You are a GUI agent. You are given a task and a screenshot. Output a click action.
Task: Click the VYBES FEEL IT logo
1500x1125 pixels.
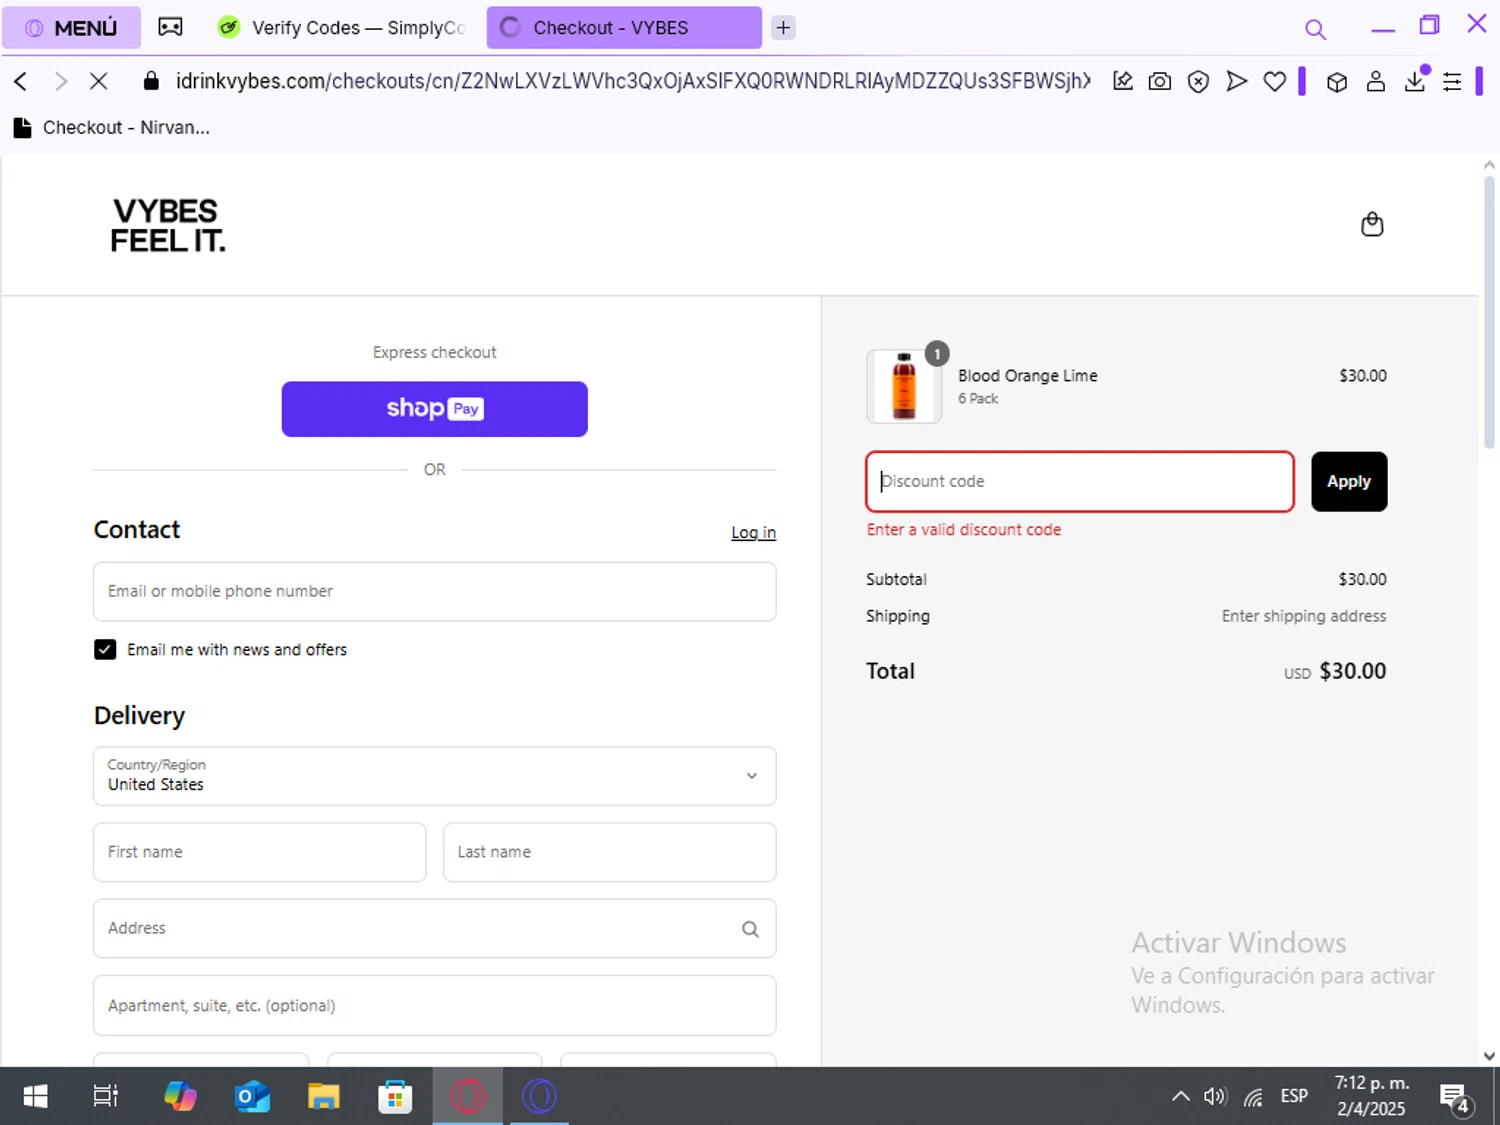168,225
